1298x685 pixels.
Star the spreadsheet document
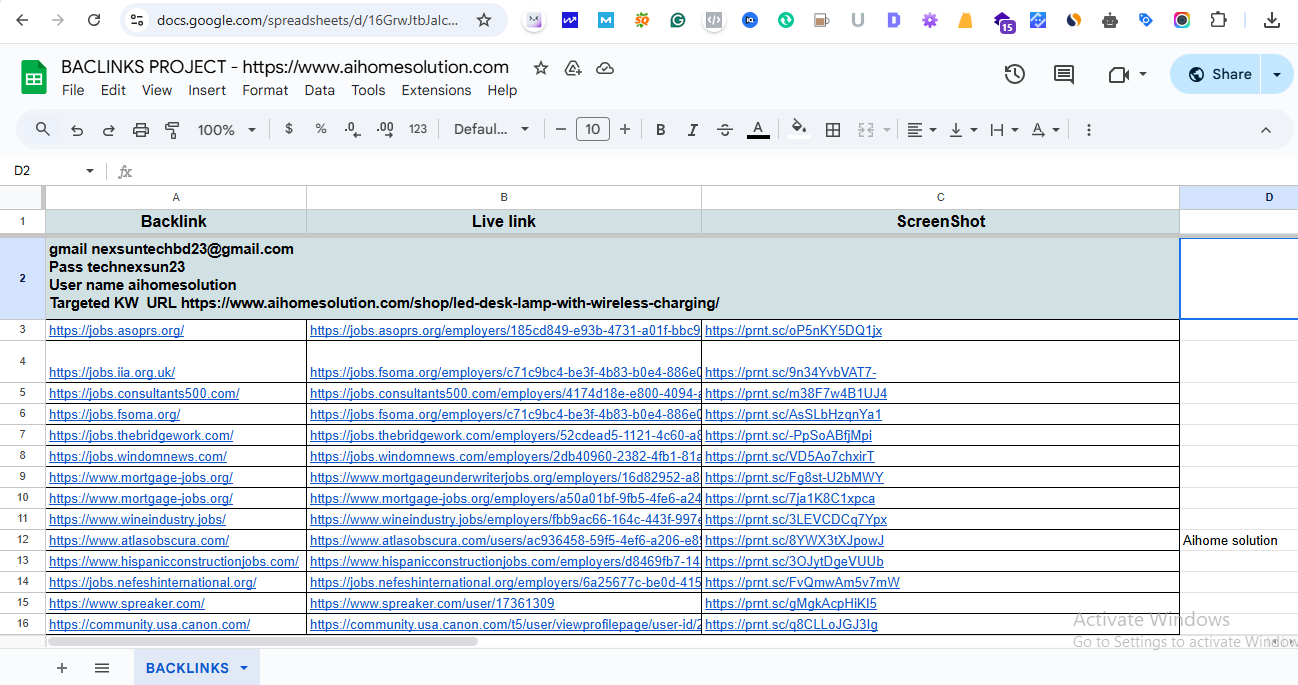pyautogui.click(x=541, y=68)
